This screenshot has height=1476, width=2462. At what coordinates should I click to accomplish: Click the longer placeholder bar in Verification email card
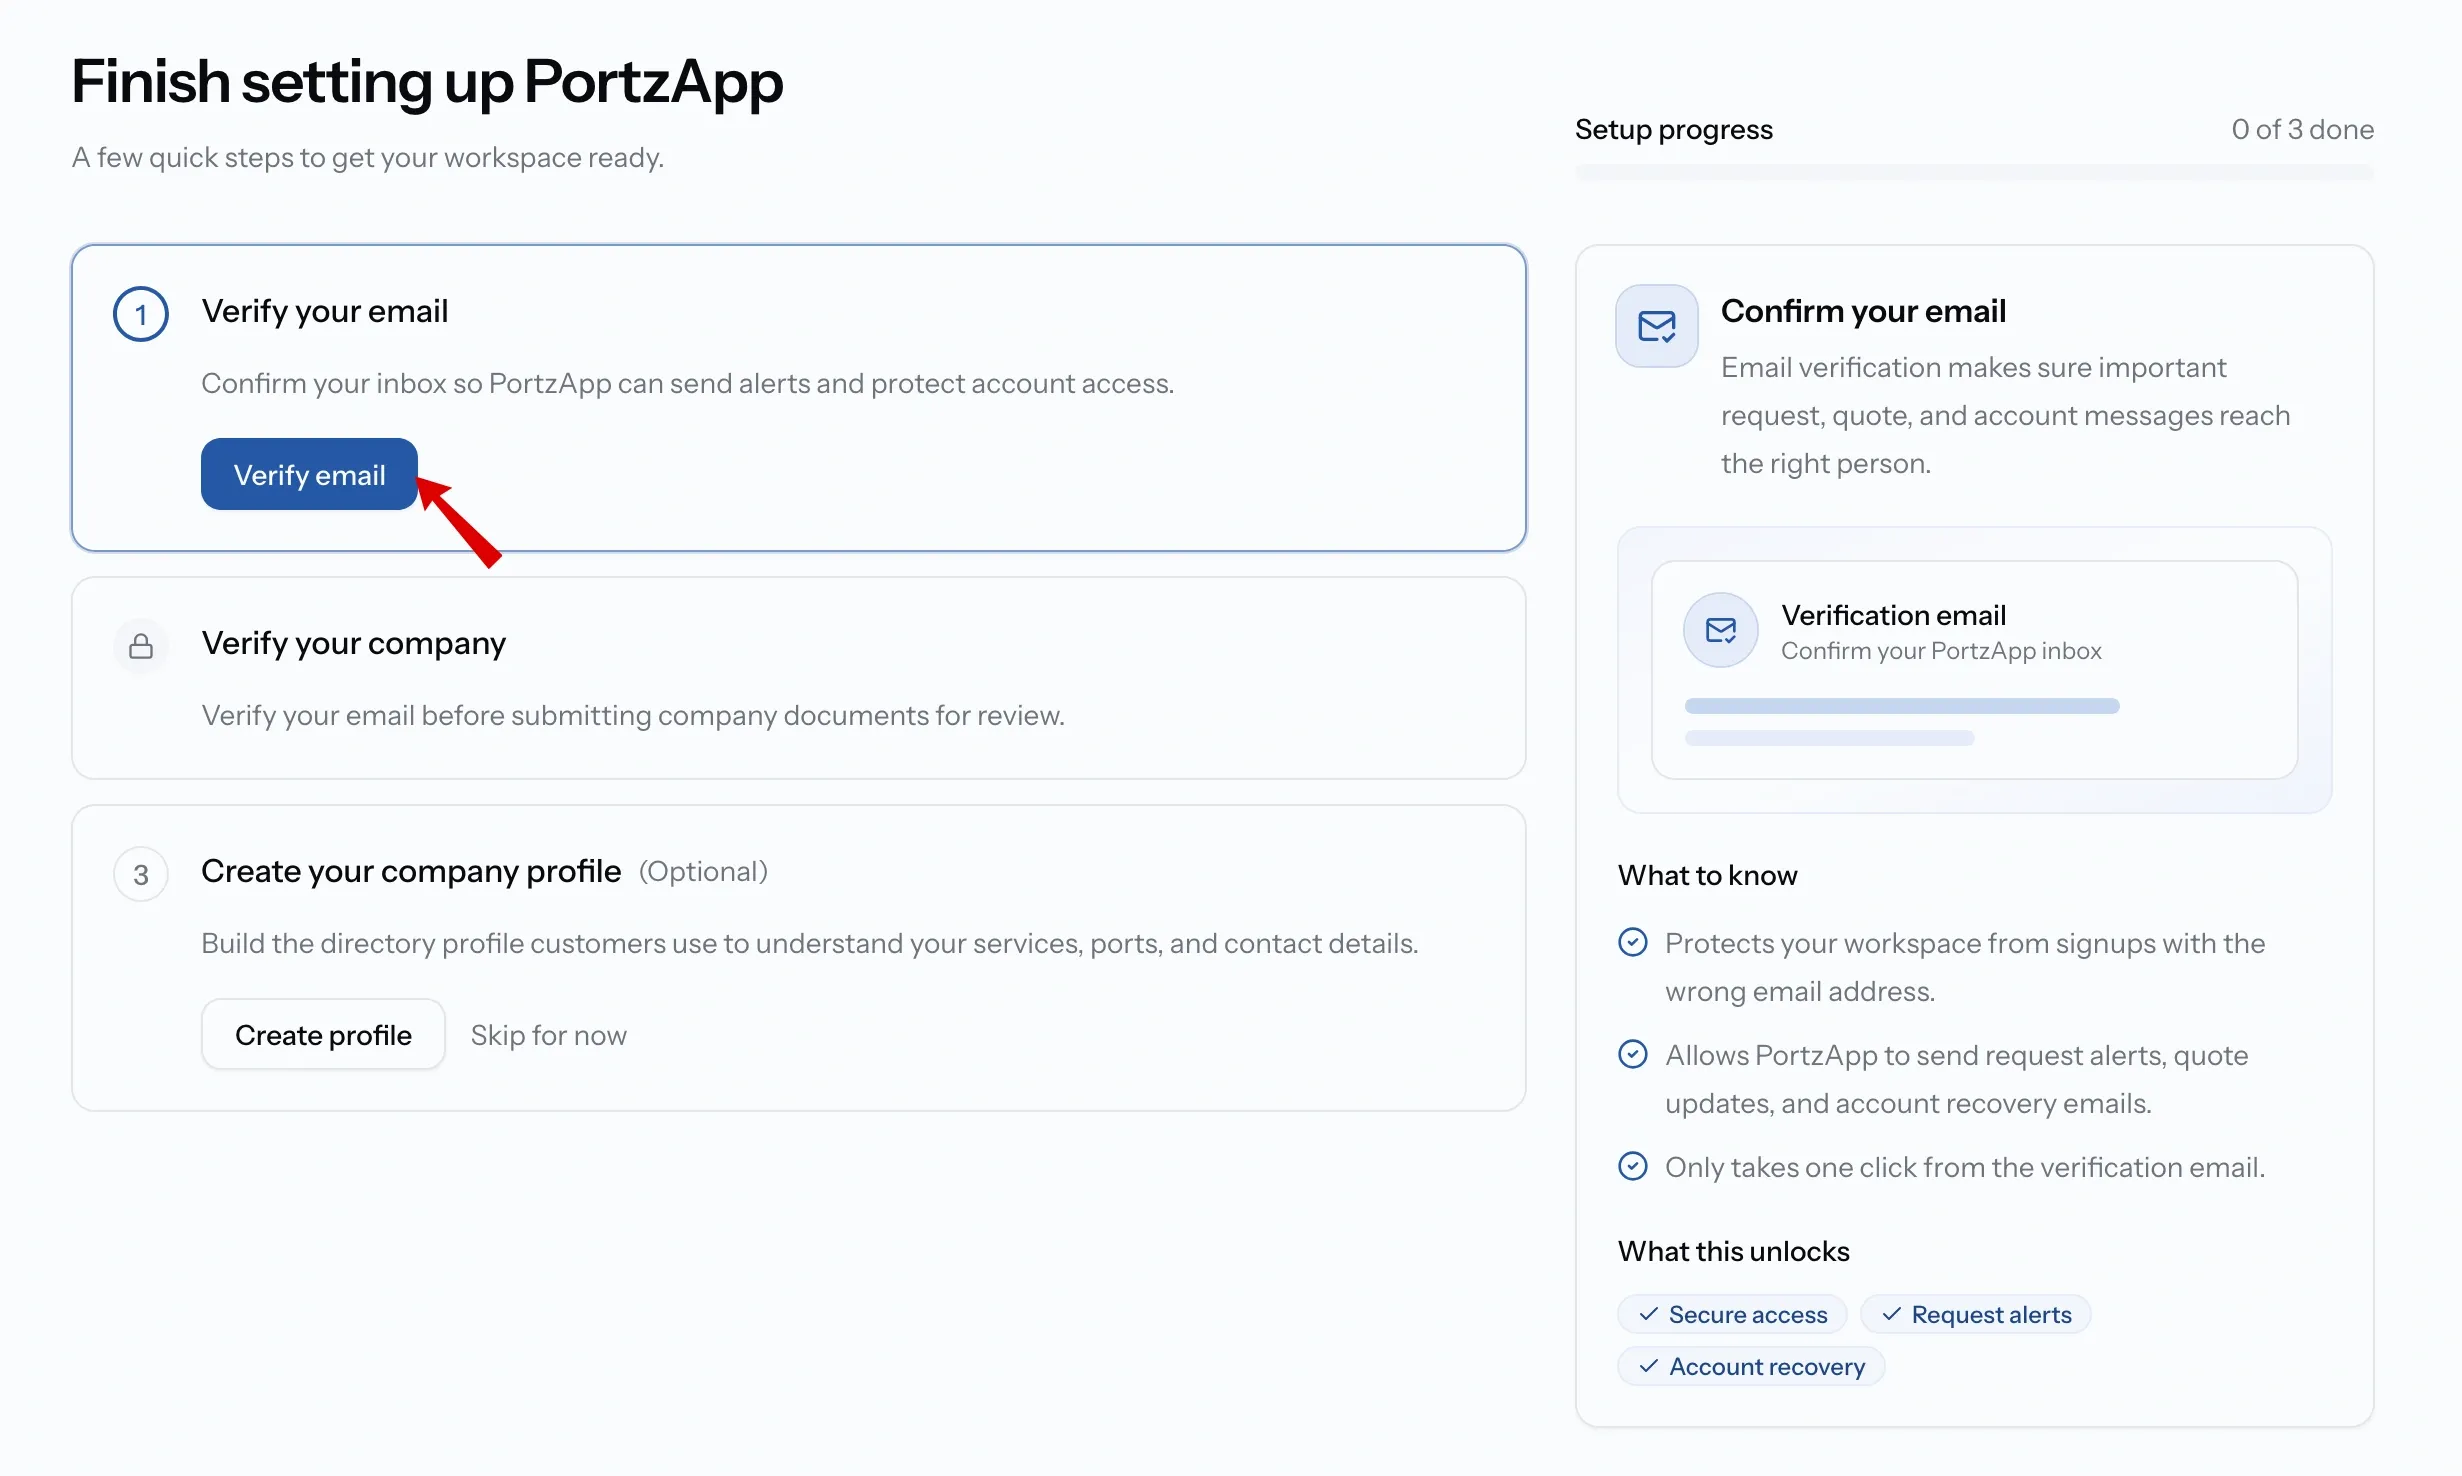click(1902, 706)
